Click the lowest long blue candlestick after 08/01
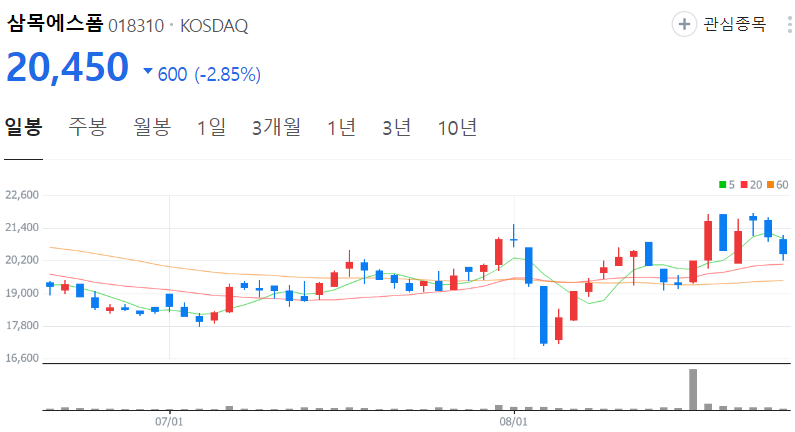795x432 pixels. (544, 315)
